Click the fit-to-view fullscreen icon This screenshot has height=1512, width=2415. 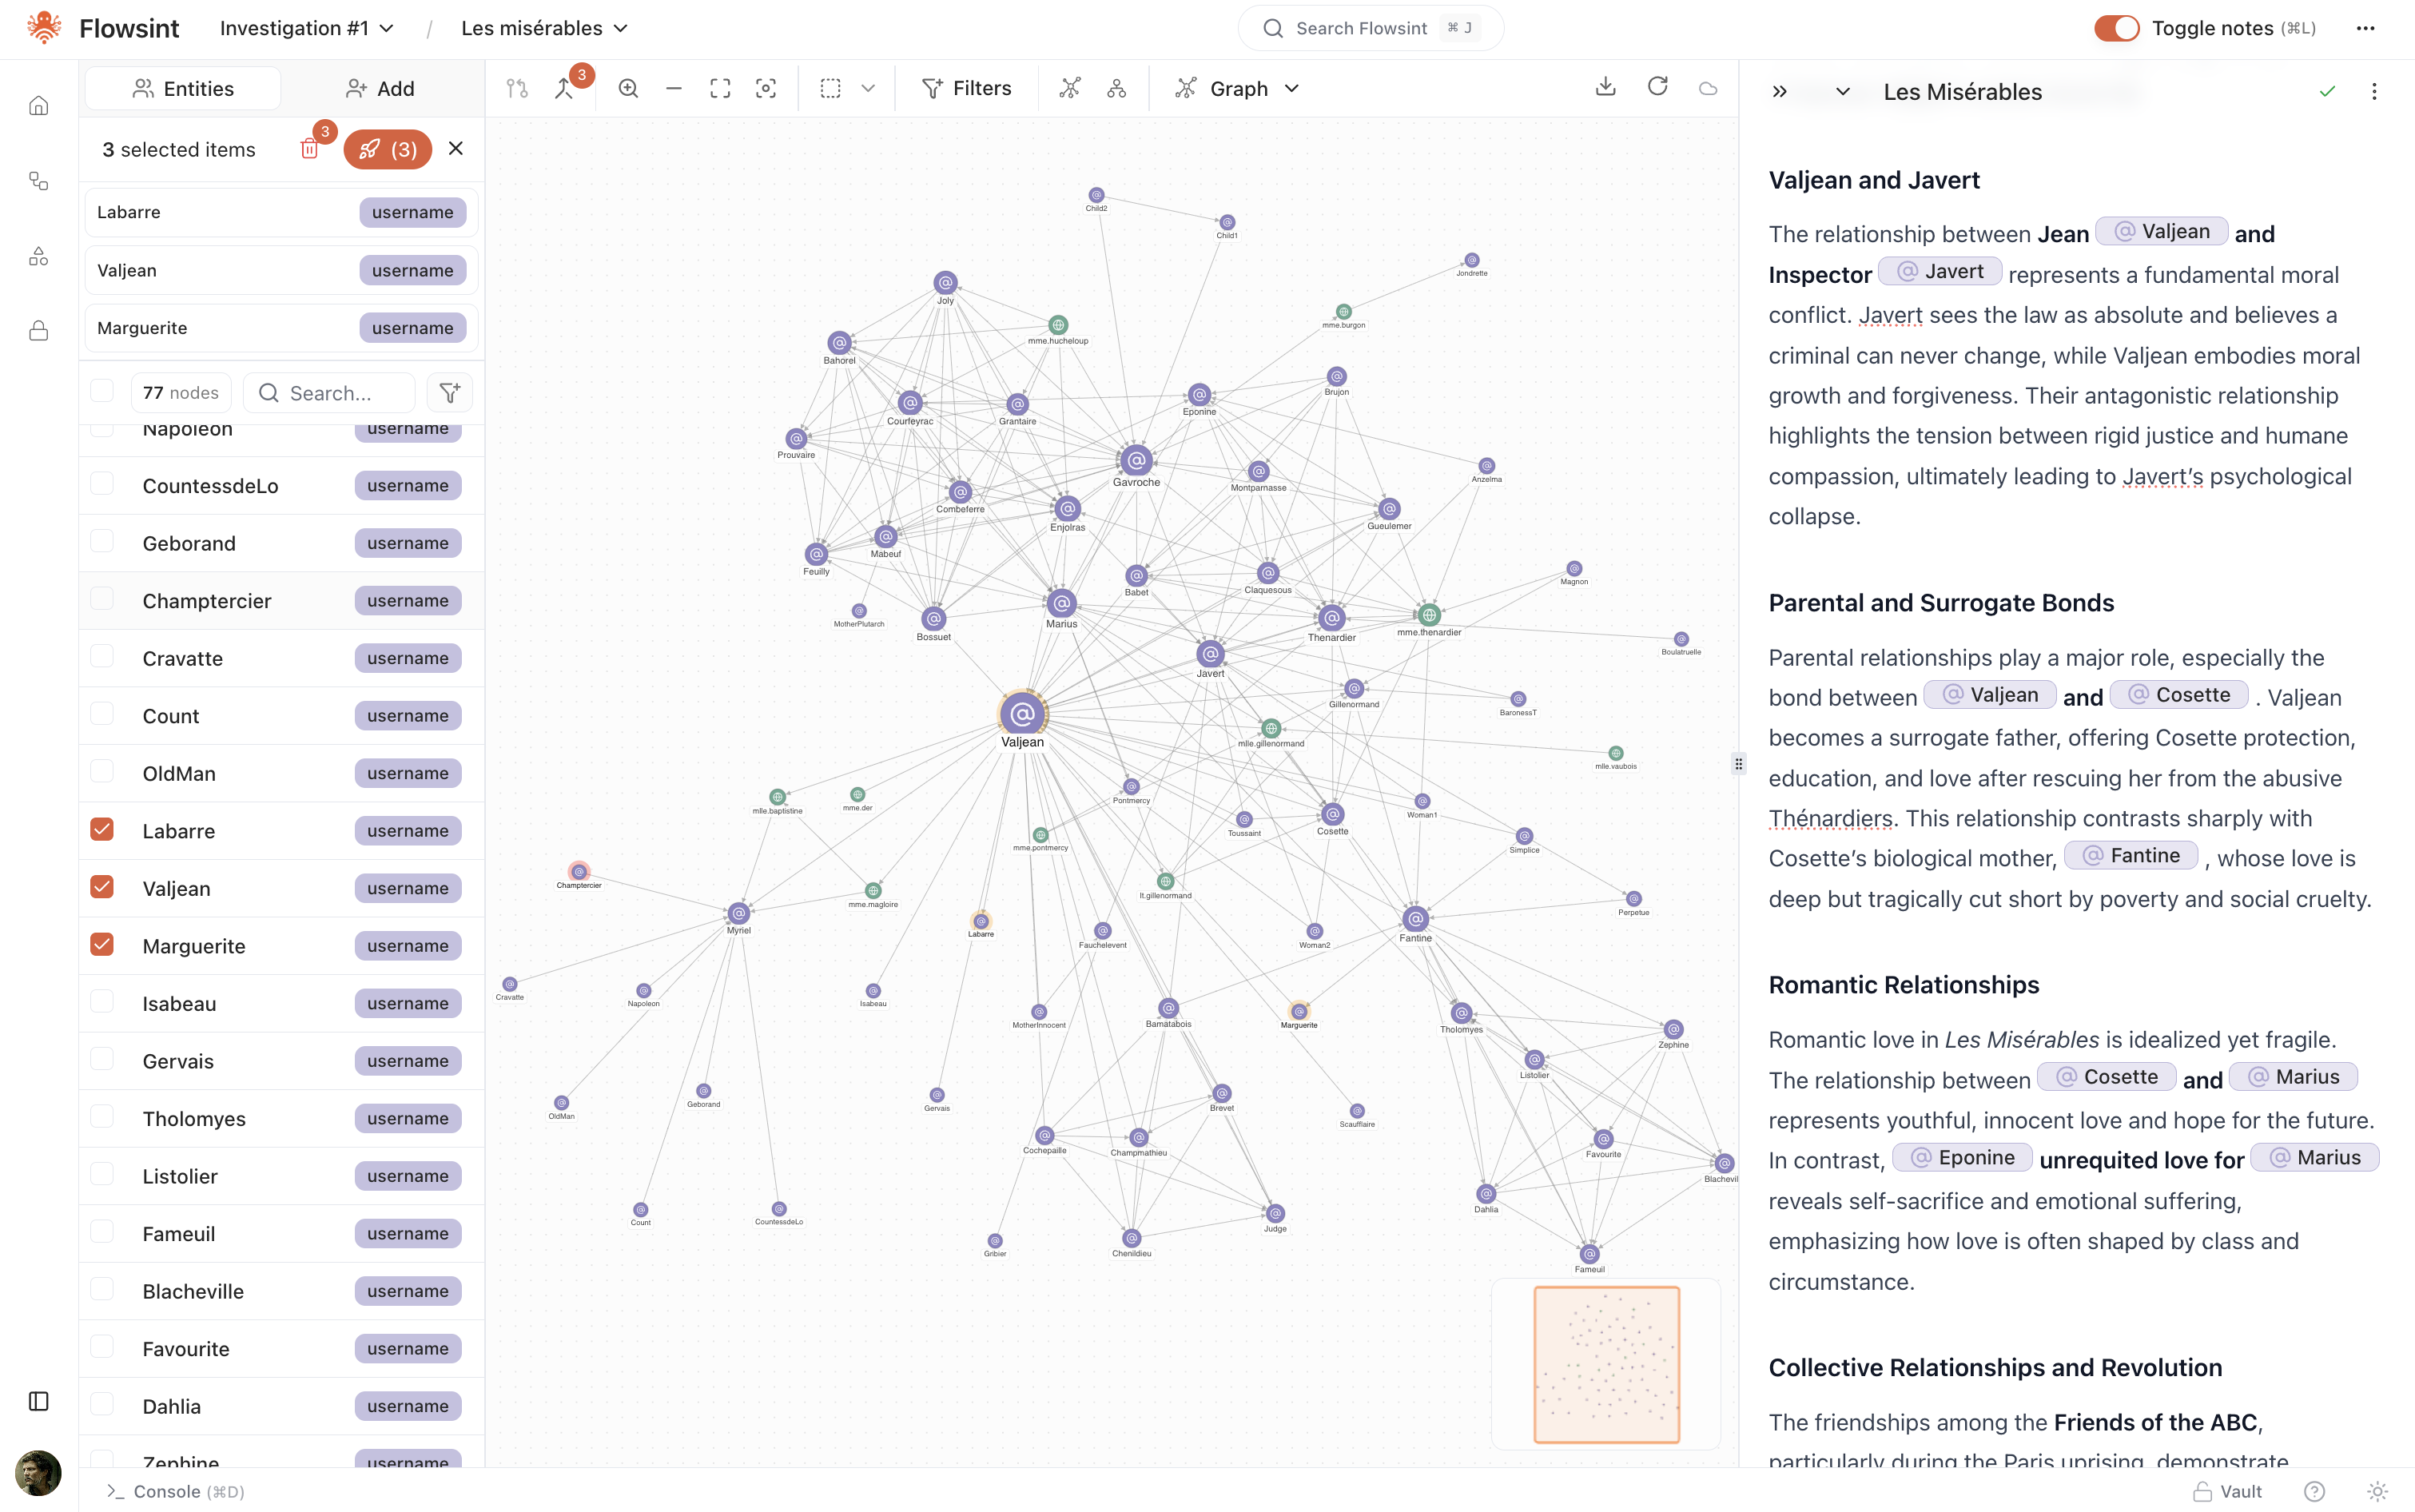click(720, 88)
